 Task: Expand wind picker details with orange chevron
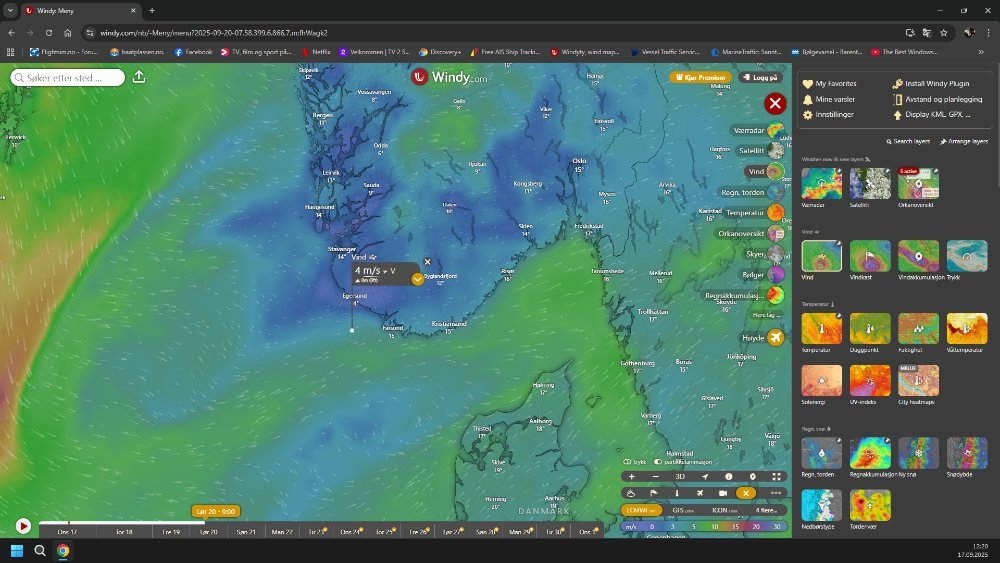pos(418,278)
